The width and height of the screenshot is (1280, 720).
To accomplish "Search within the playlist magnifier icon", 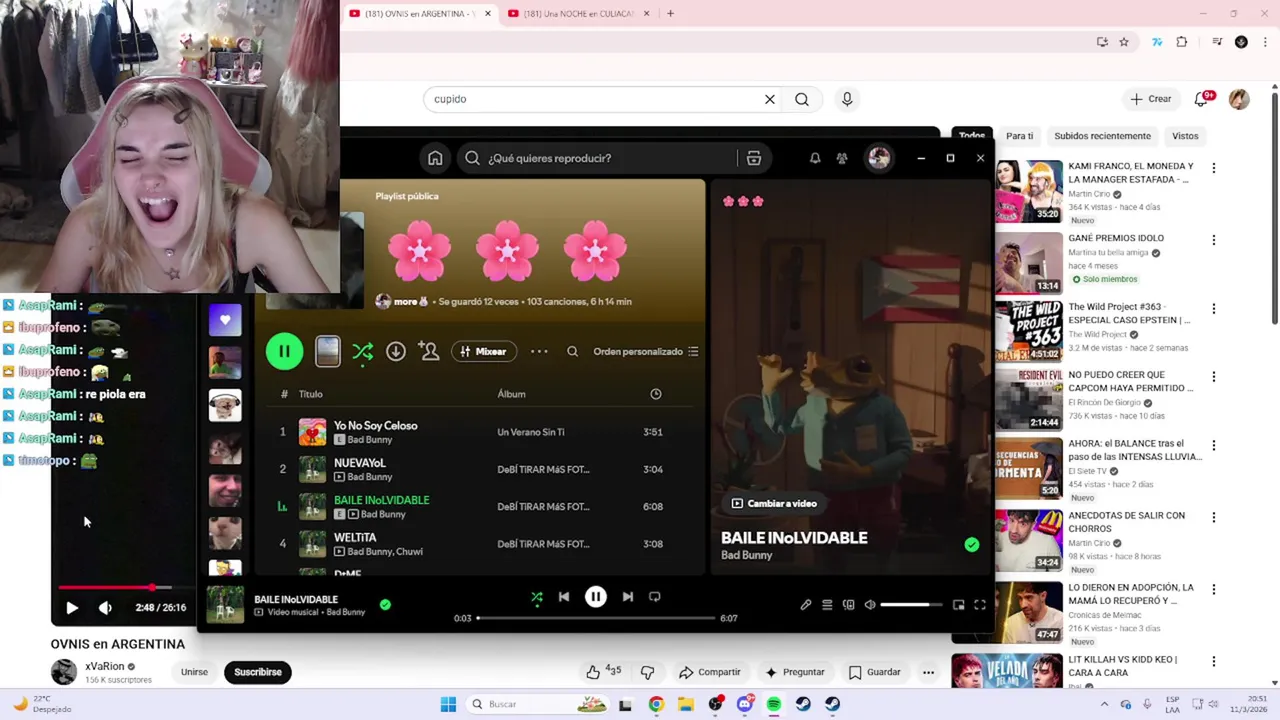I will 572,351.
